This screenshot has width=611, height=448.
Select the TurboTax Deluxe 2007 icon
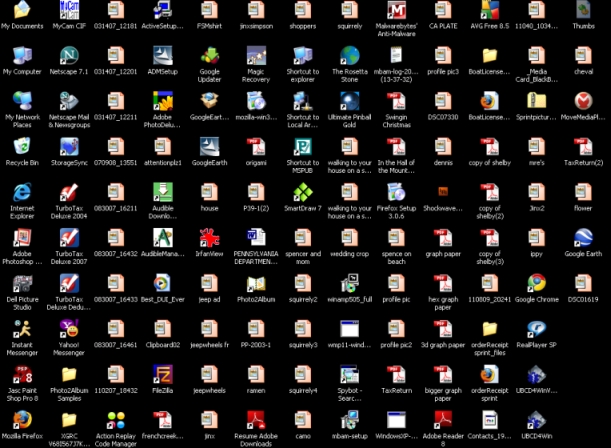click(x=69, y=238)
